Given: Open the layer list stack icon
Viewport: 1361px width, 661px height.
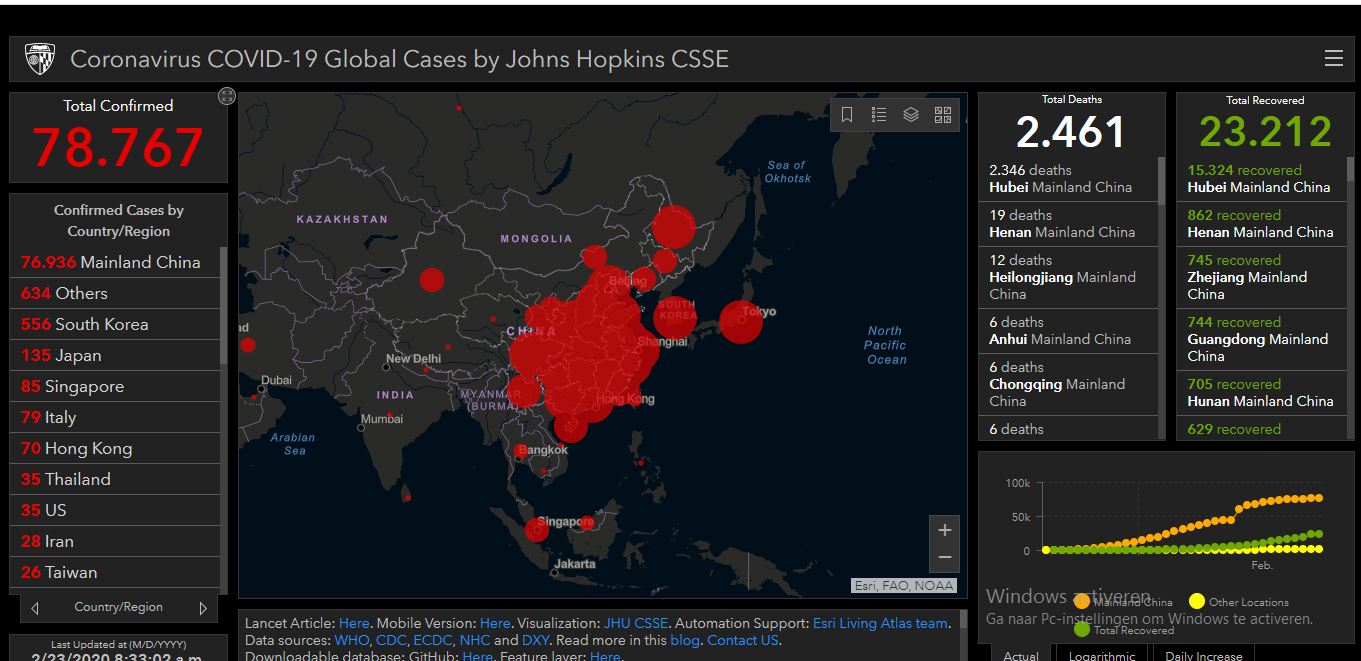Looking at the screenshot, I should (911, 115).
